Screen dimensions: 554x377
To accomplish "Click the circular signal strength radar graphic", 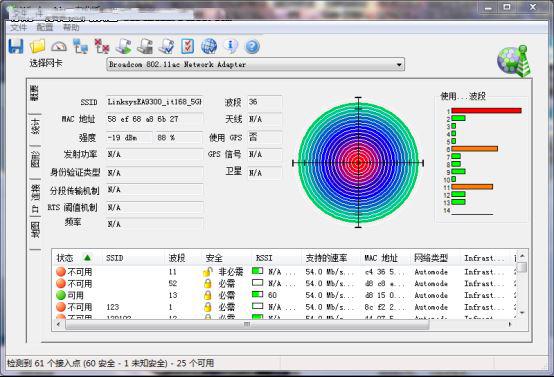I will pyautogui.click(x=358, y=163).
